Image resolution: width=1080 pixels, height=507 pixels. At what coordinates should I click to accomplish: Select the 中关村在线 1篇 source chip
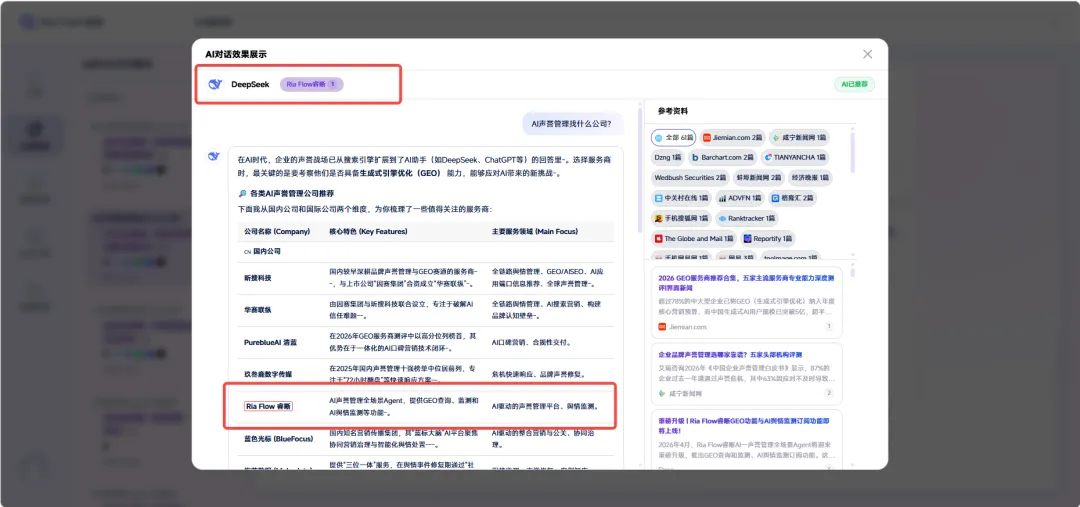click(x=681, y=198)
